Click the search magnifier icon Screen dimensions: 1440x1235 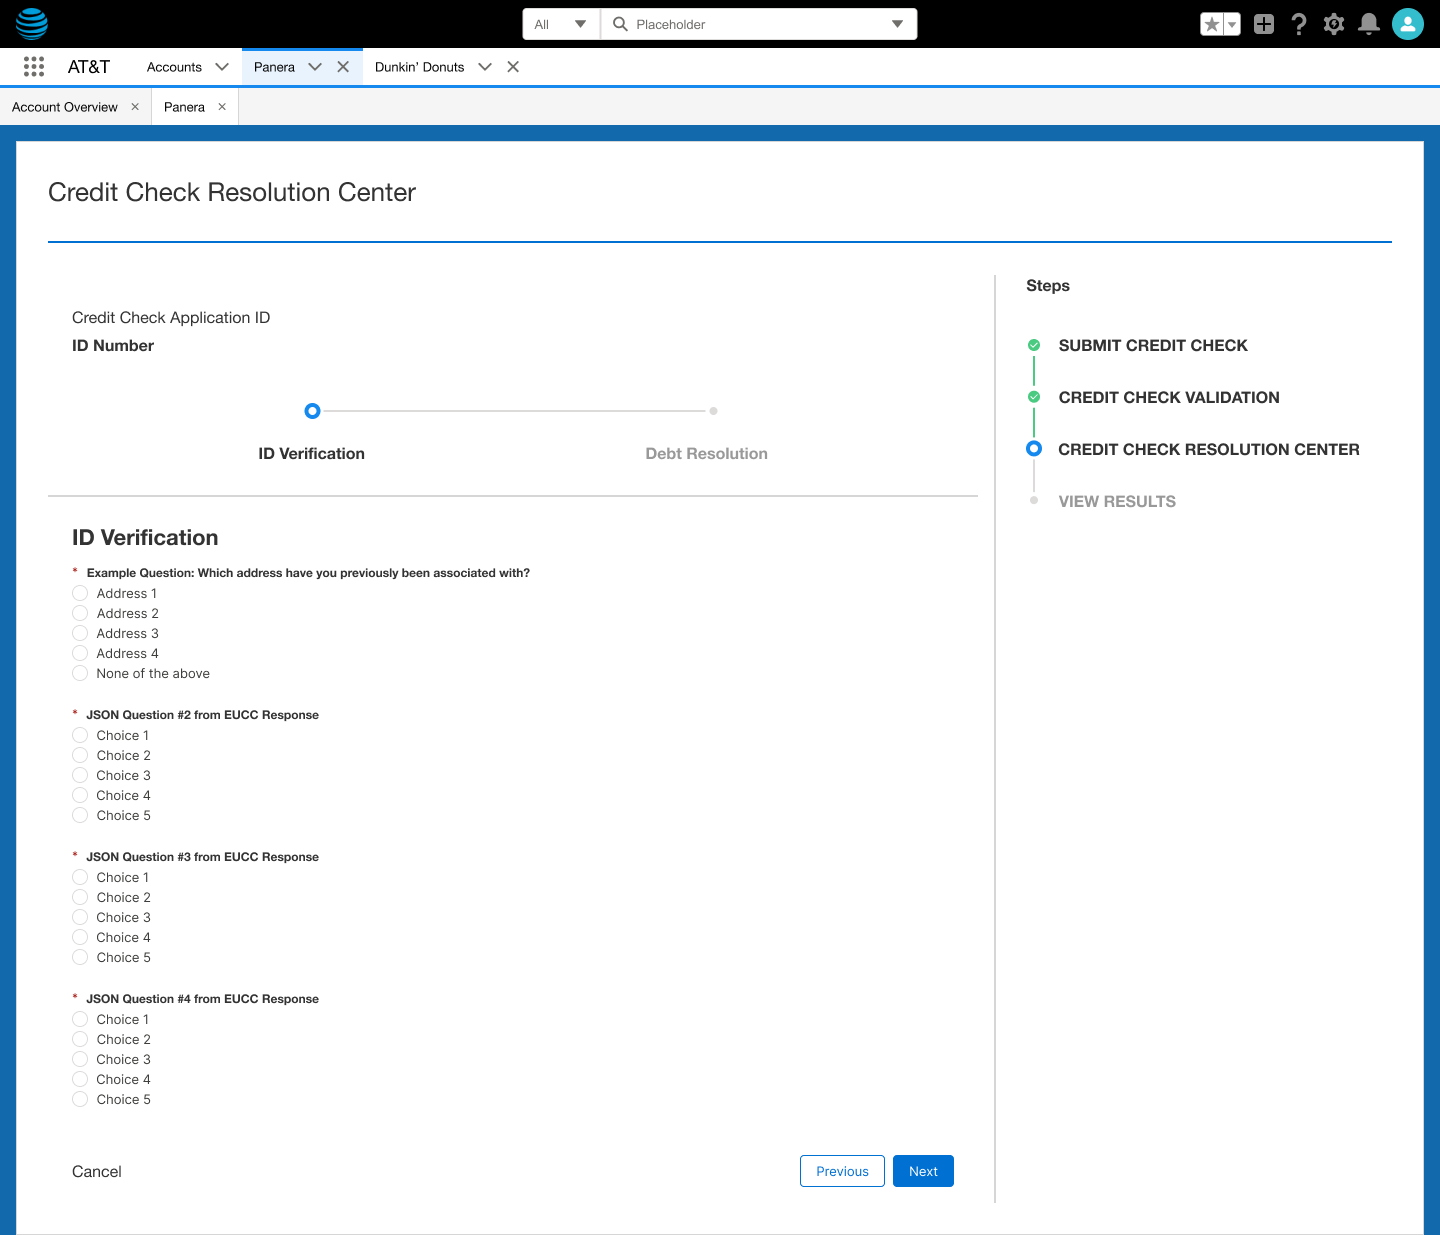point(620,24)
